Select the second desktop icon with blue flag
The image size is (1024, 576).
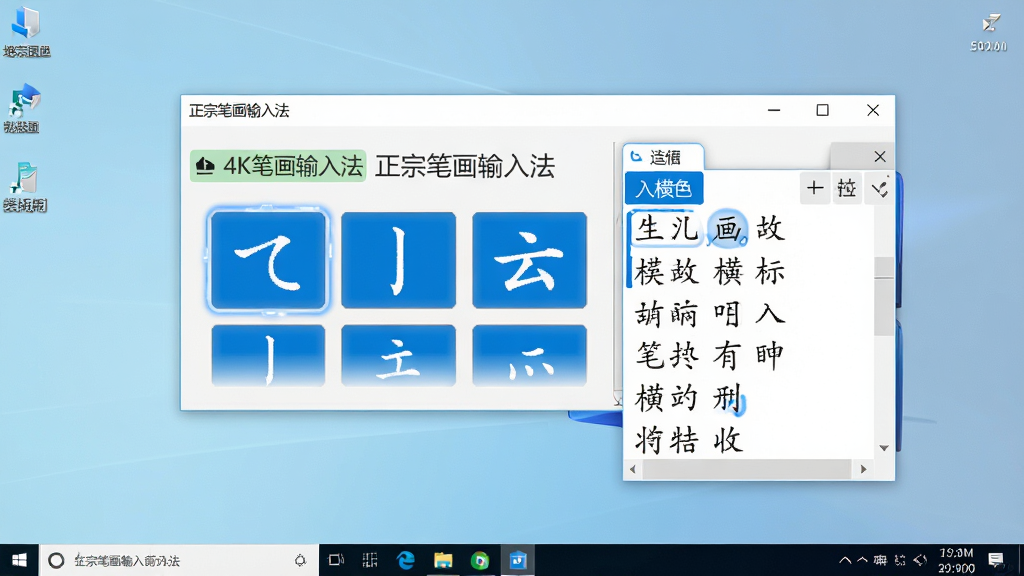[x=22, y=108]
